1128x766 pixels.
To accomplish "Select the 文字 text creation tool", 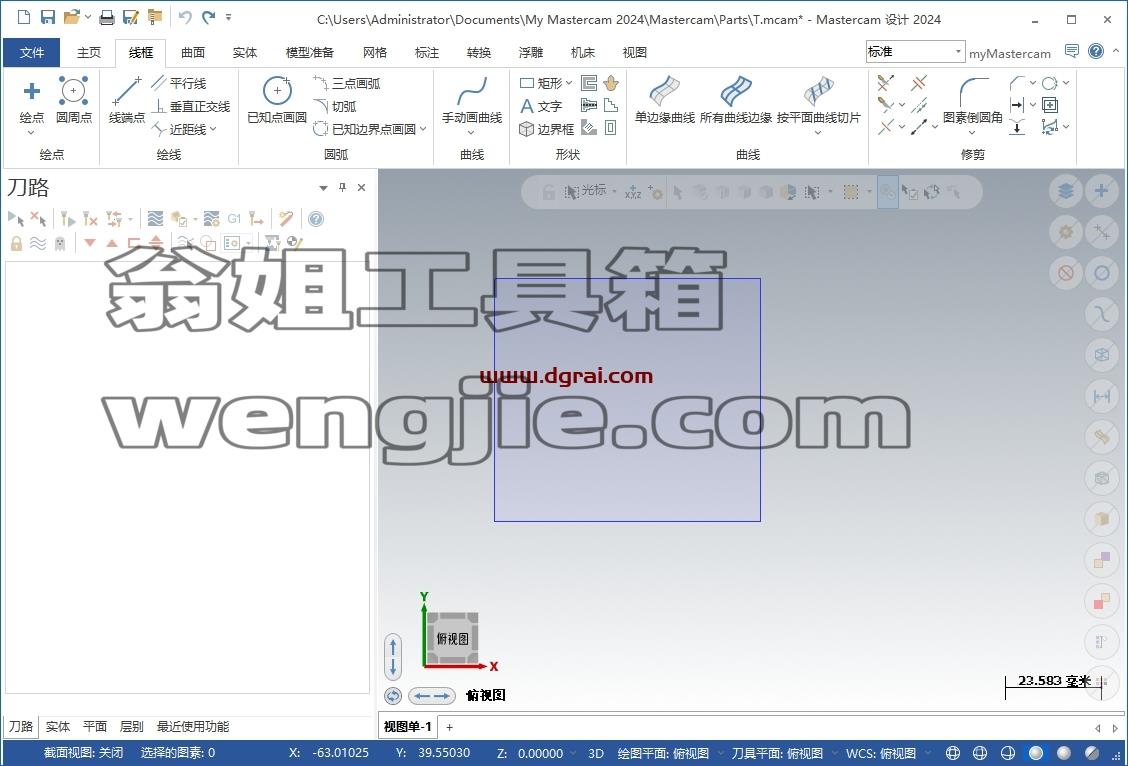I will click(541, 106).
